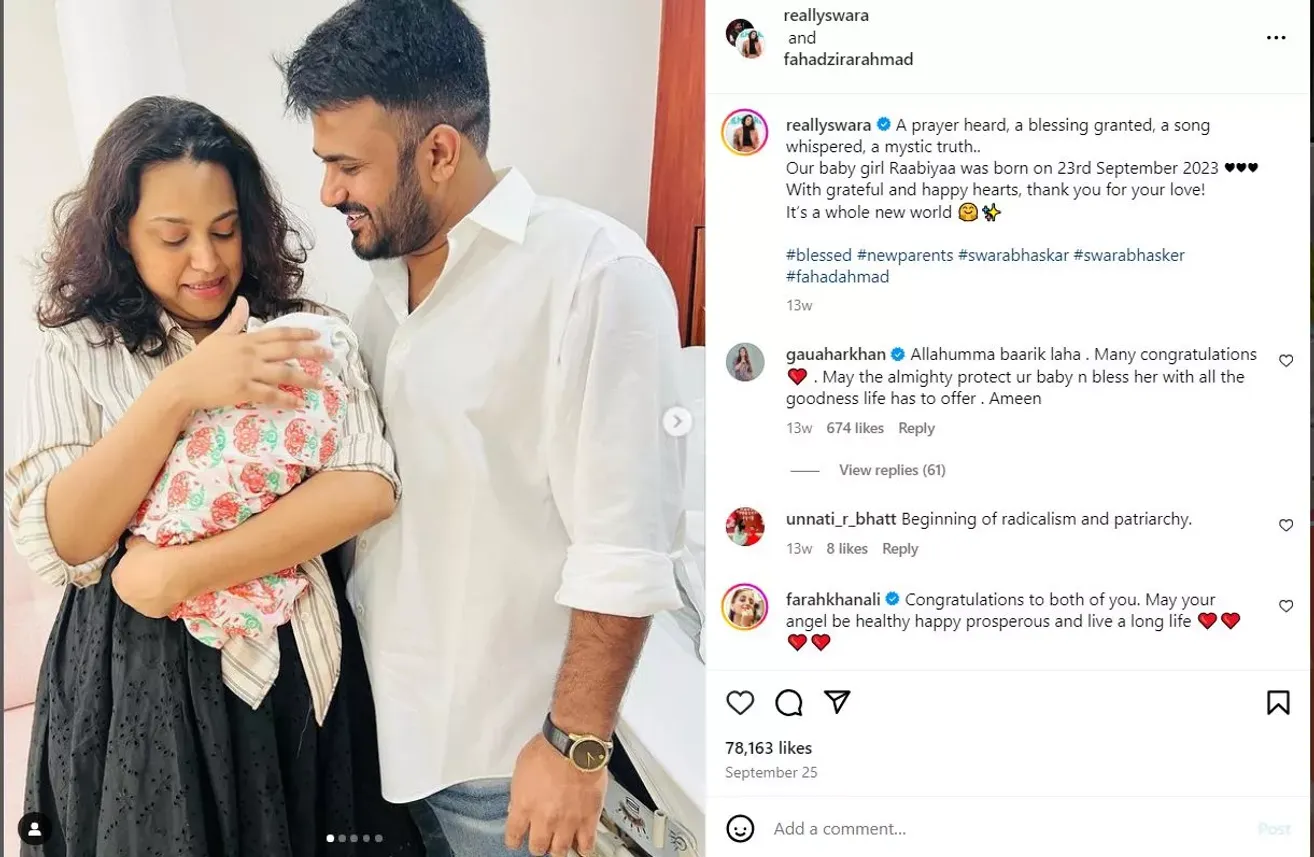
Task: Open the three-dot more options menu
Action: 1276,38
